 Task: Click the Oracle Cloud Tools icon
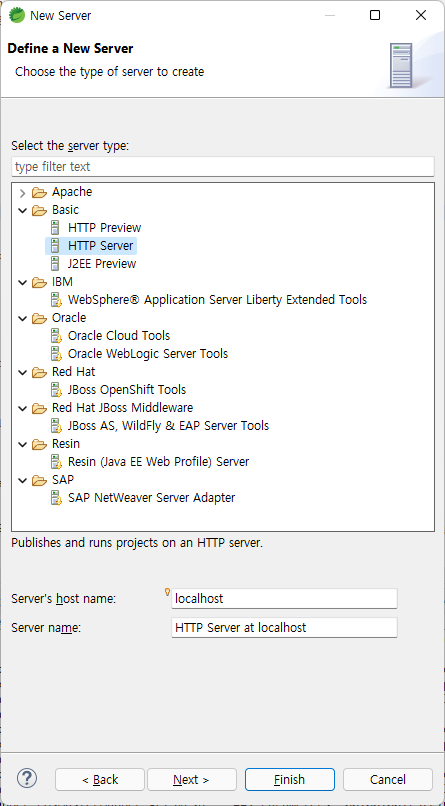[x=56, y=336]
